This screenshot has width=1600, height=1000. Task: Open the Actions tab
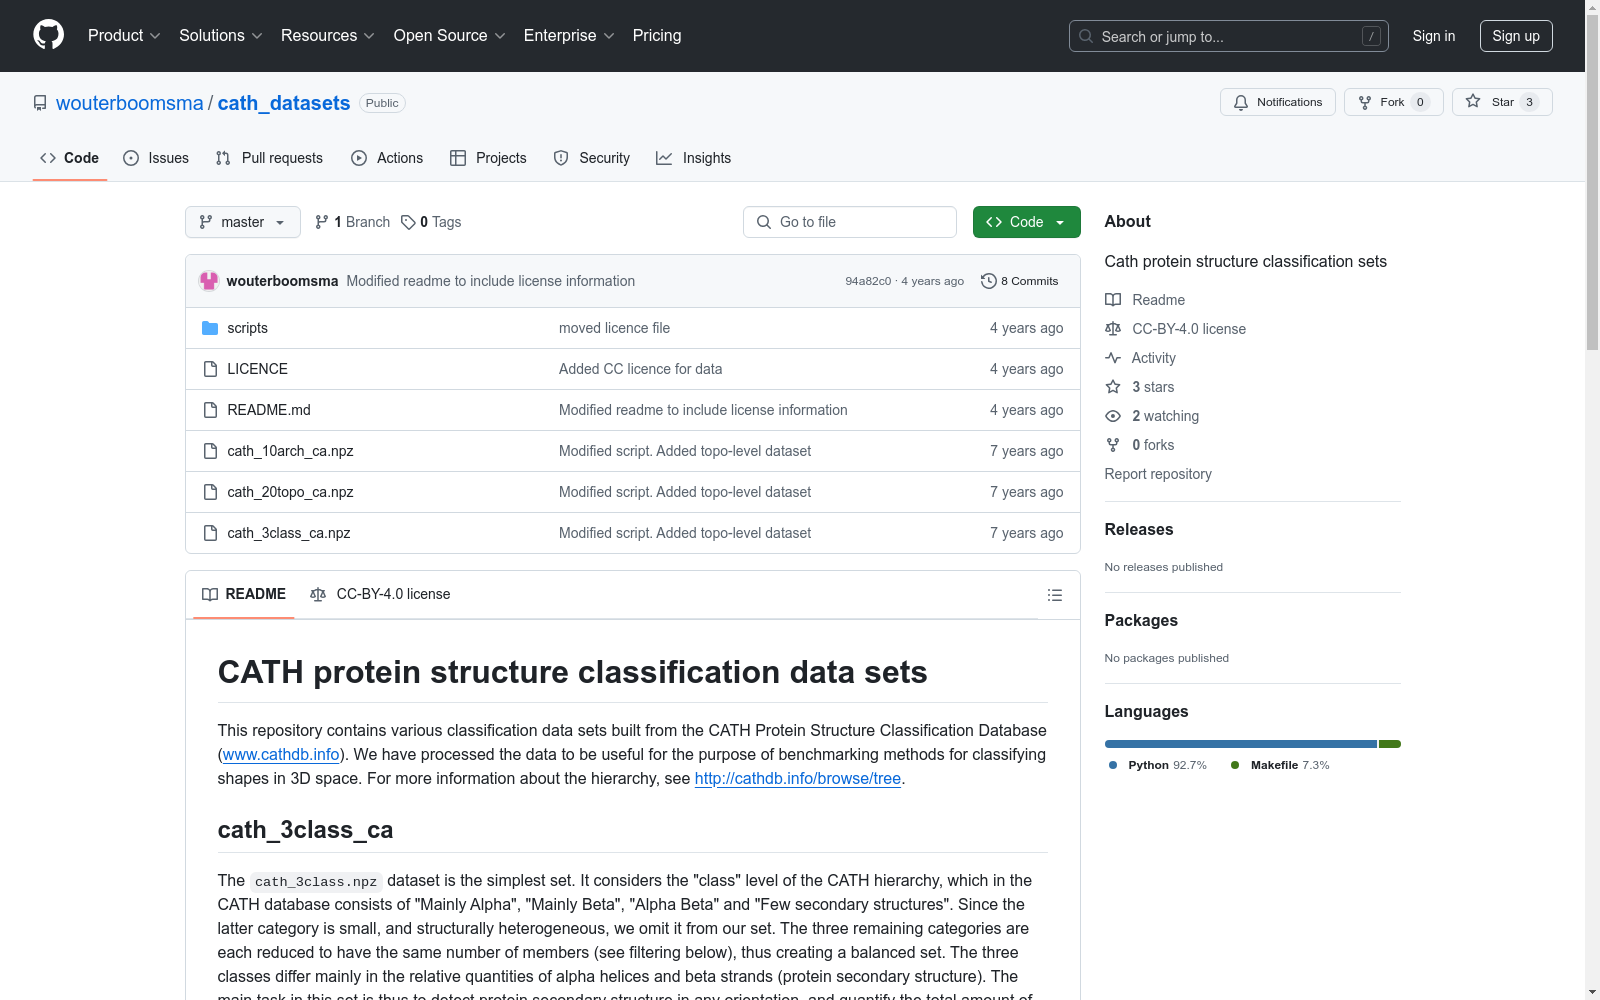[x=387, y=158]
